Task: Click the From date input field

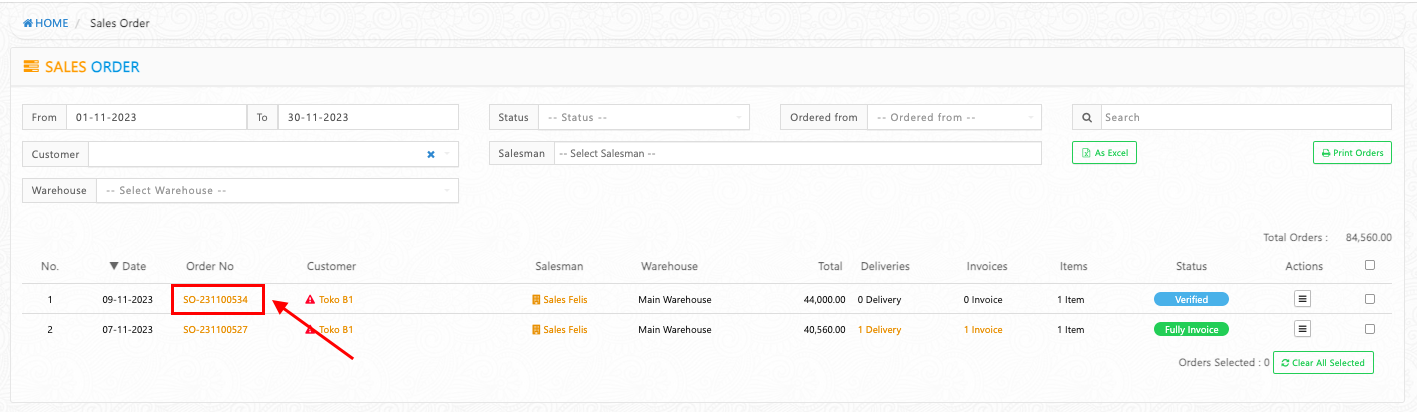Action: point(156,117)
